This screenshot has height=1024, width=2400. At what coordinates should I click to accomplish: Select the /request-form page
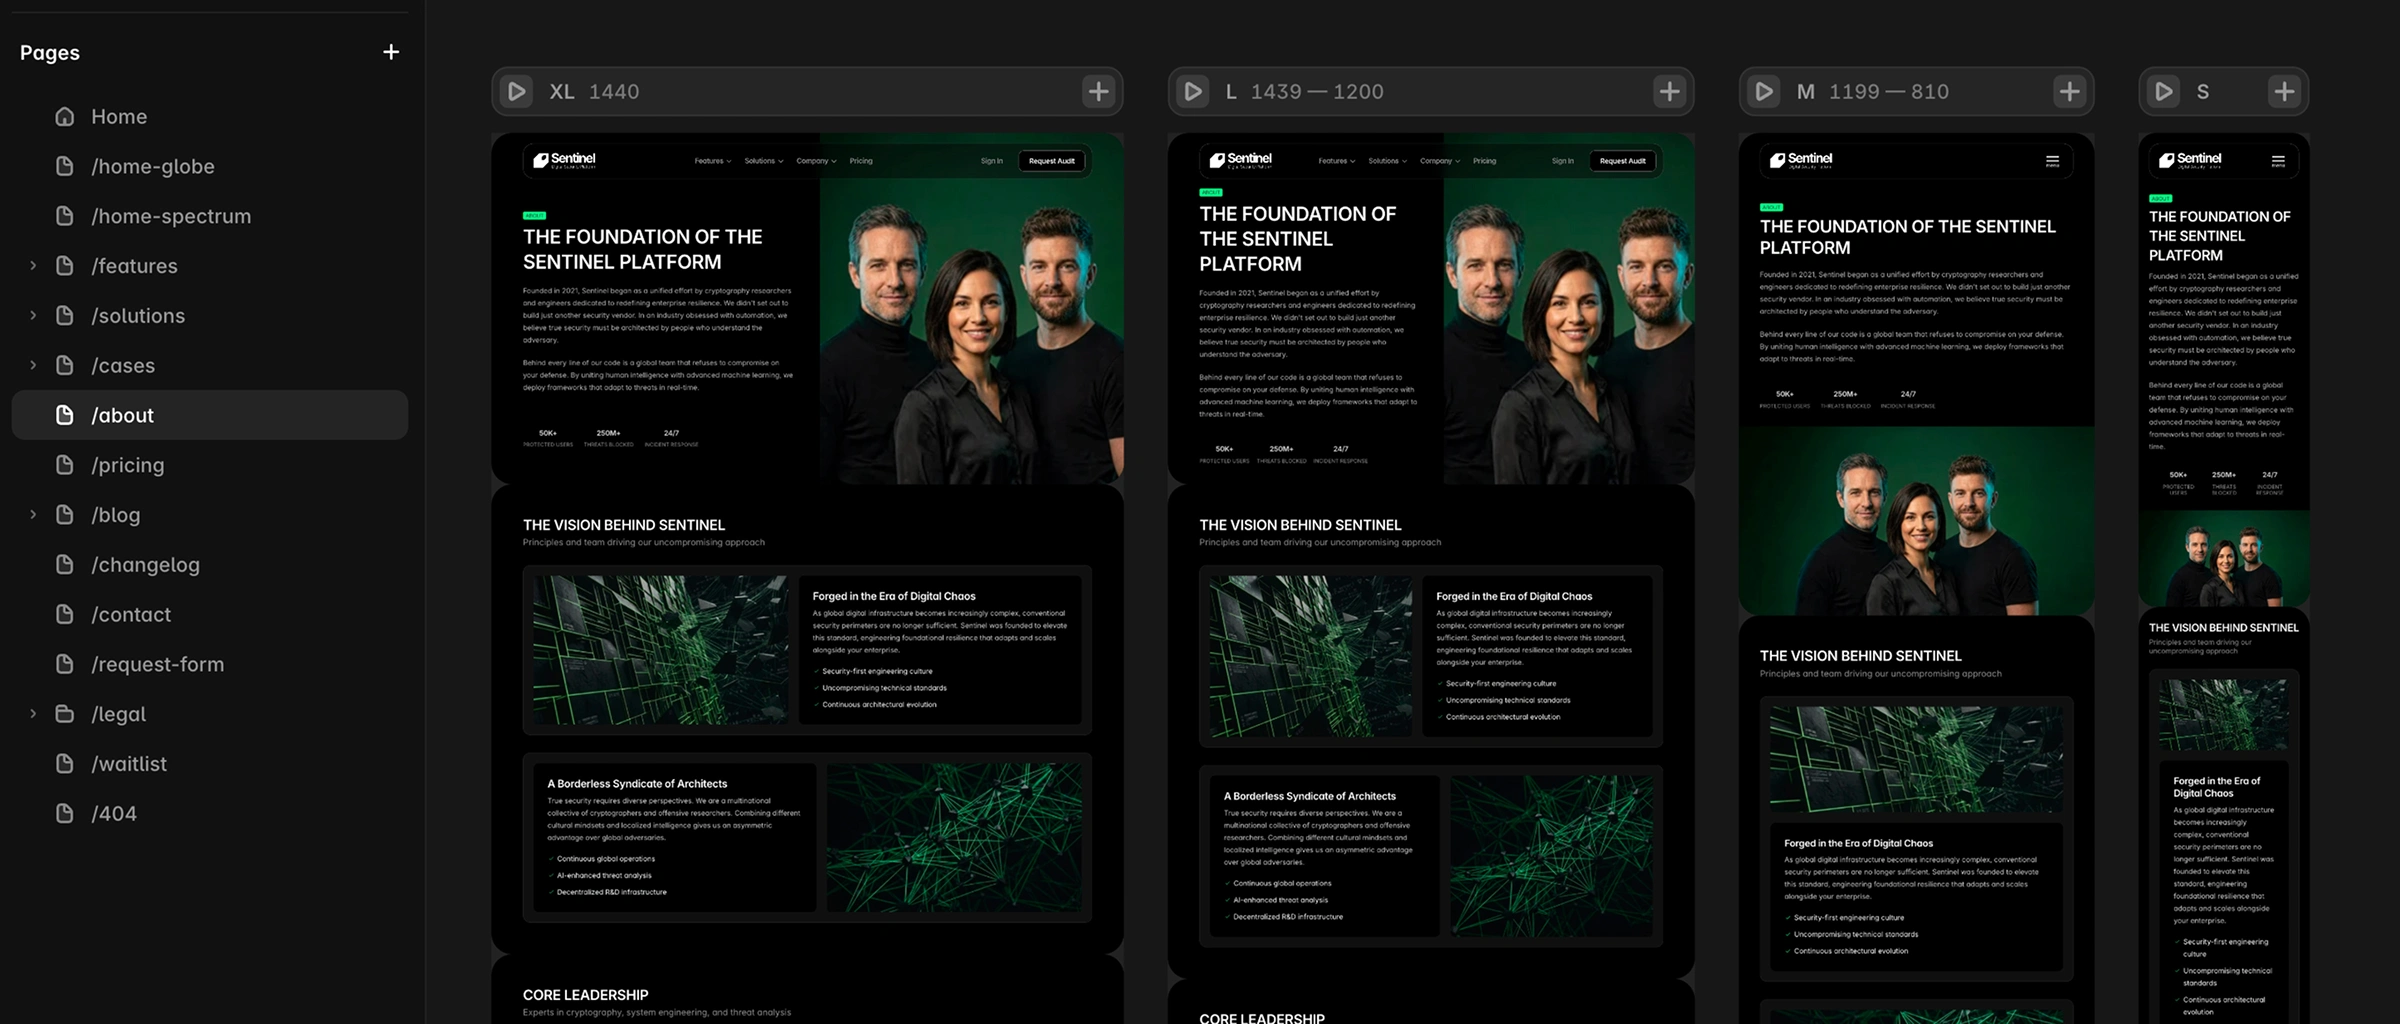210,664
